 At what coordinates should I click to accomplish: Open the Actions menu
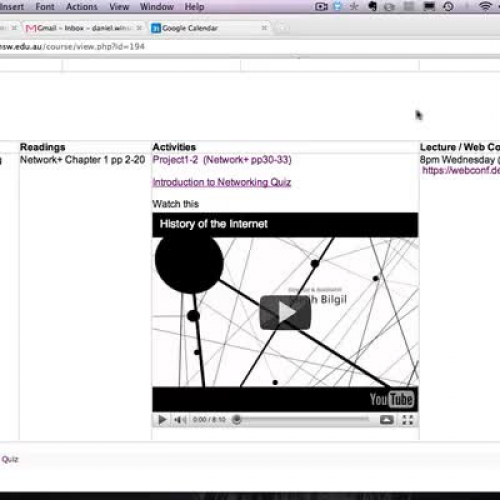(x=82, y=7)
